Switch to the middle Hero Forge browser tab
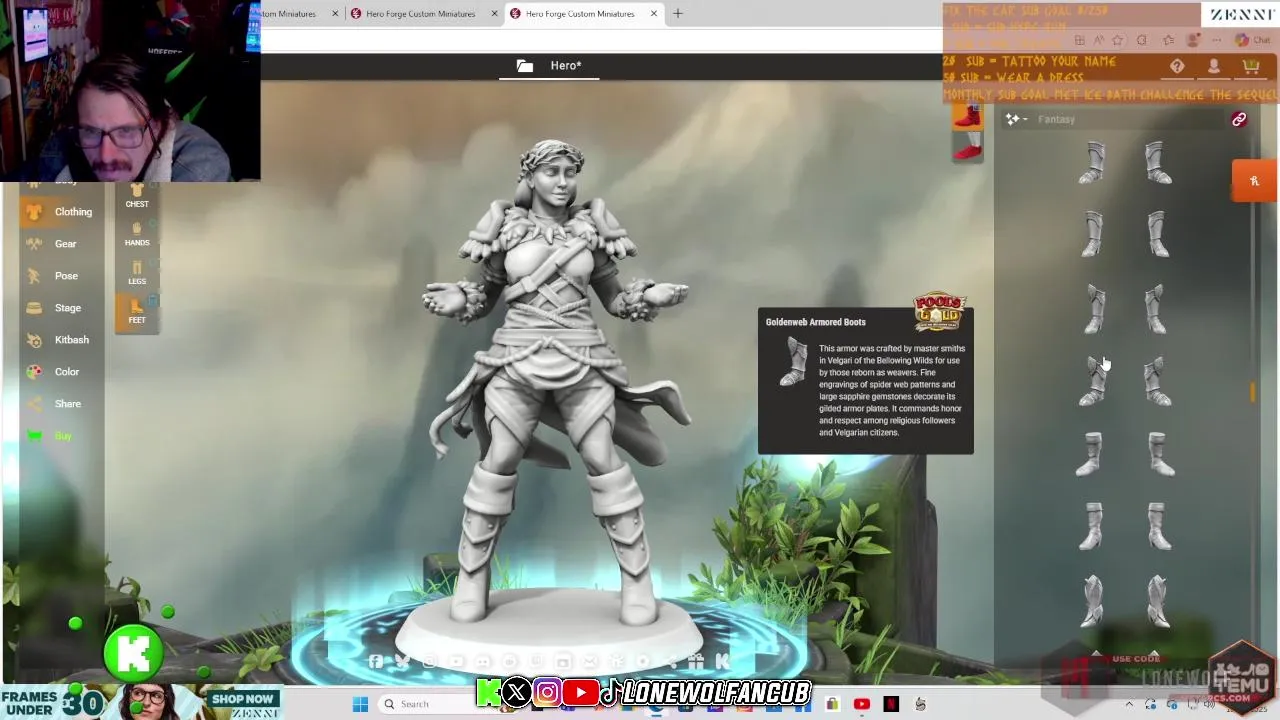Viewport: 1280px width, 720px height. 421,14
